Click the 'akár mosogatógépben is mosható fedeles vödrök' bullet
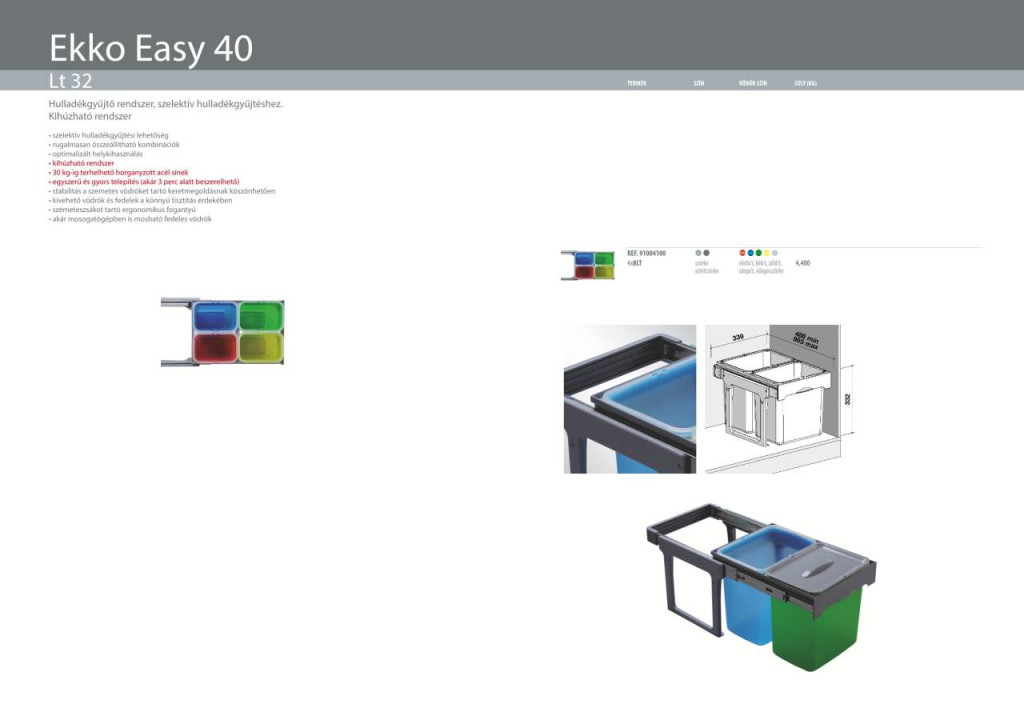The width and height of the screenshot is (1024, 724). (x=131, y=219)
